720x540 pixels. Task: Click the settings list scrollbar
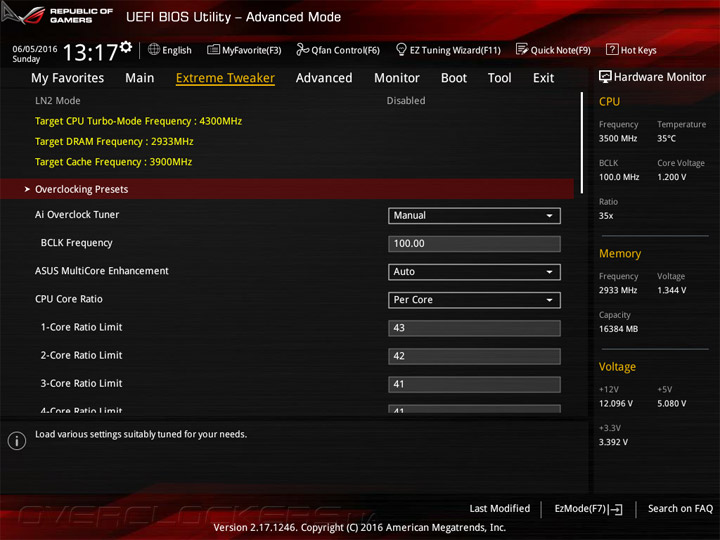tap(581, 142)
